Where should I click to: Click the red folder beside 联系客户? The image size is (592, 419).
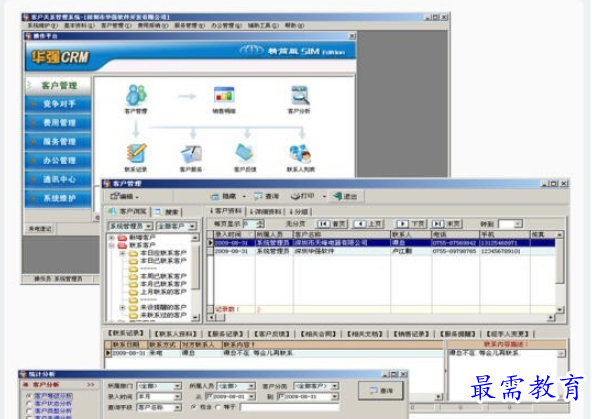[x=122, y=245]
